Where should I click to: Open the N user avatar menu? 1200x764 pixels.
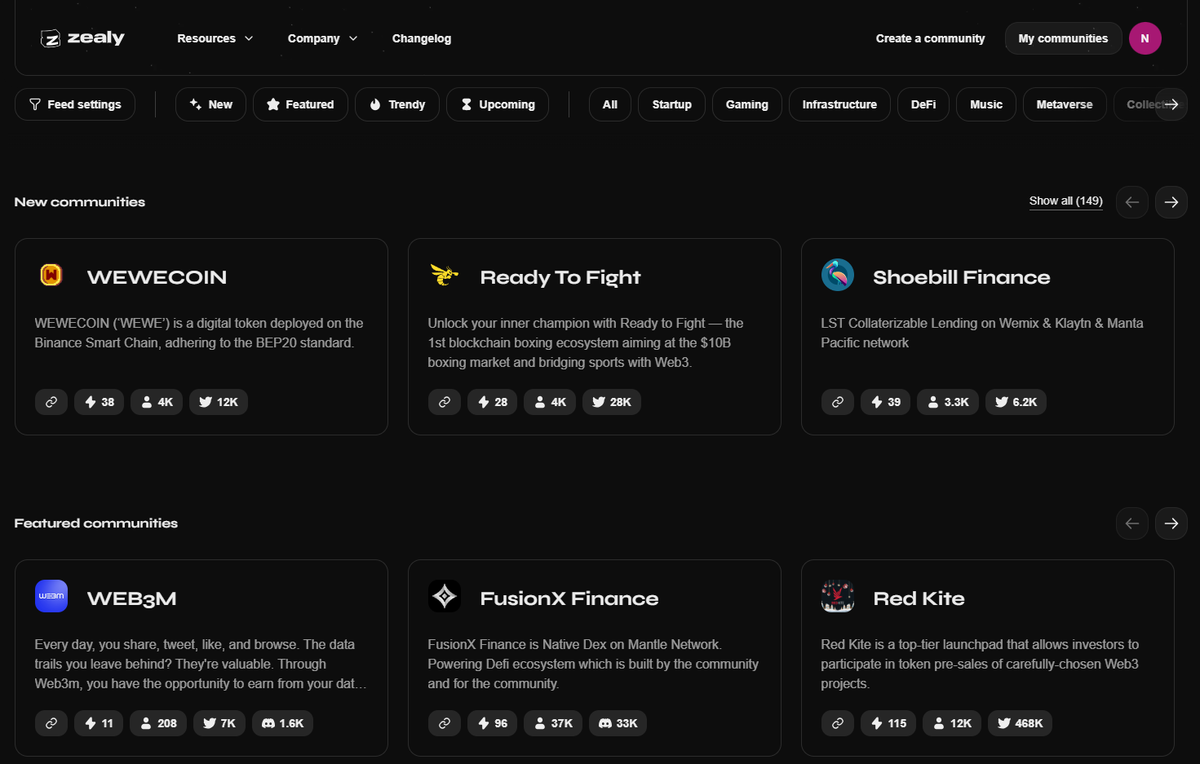click(x=1145, y=38)
